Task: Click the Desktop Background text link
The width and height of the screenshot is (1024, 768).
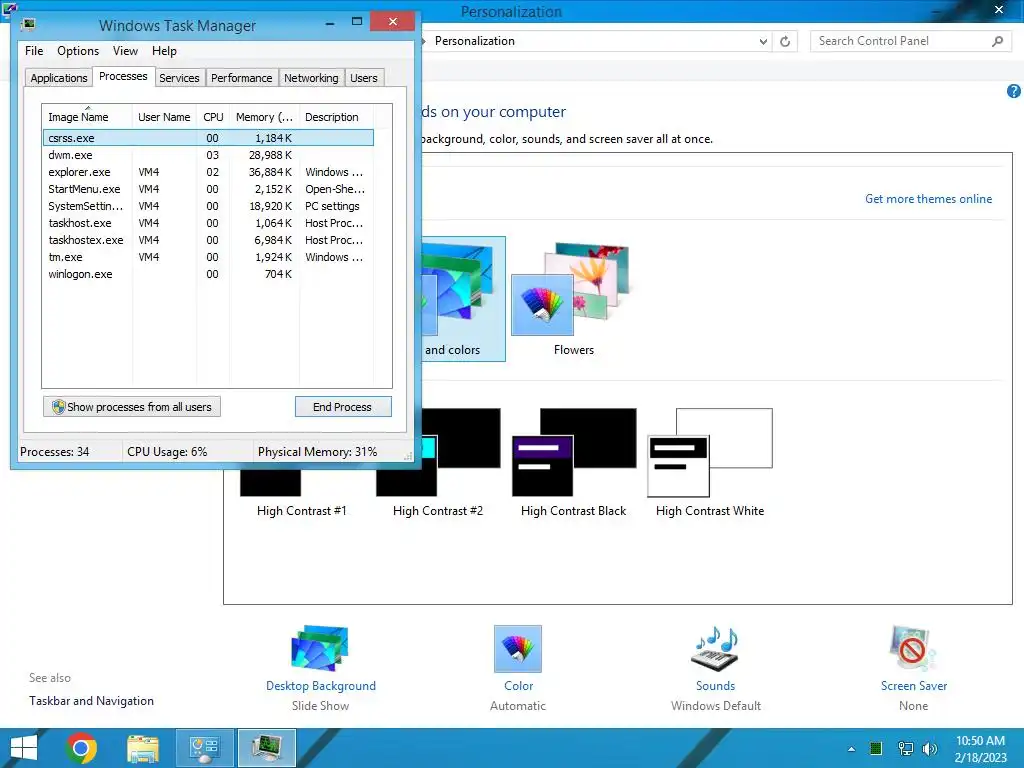Action: pyautogui.click(x=321, y=686)
